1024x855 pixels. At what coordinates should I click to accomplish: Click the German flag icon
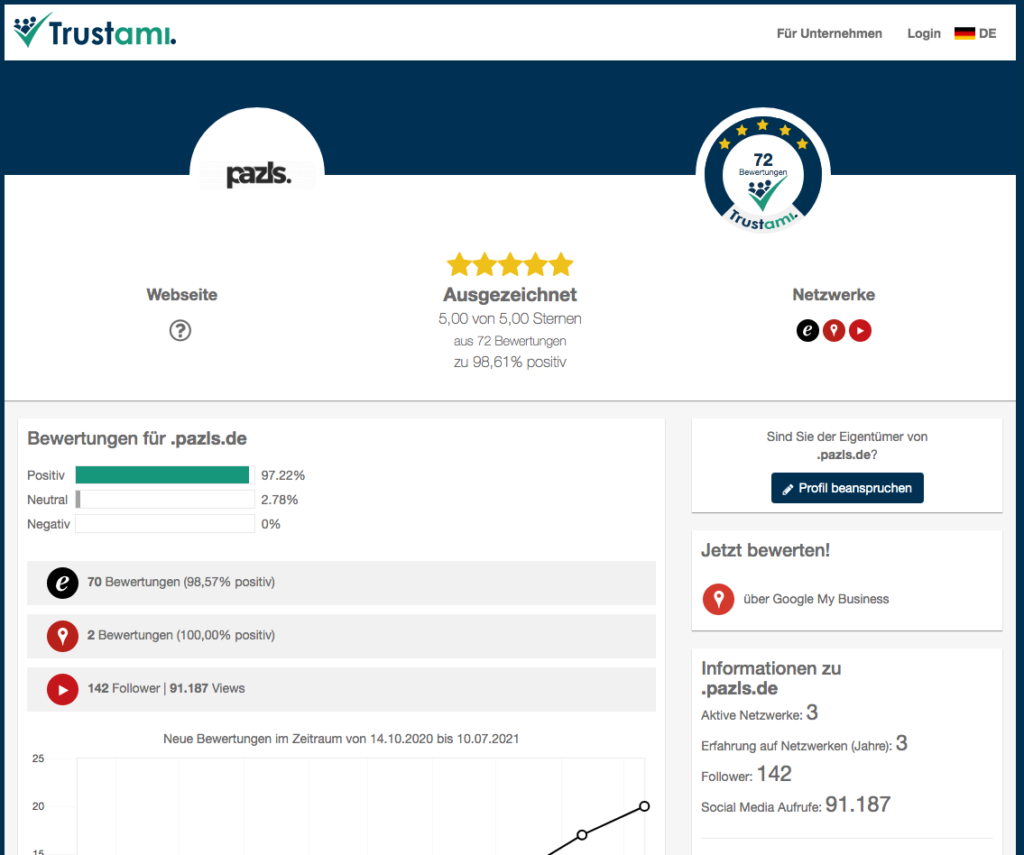(x=964, y=33)
